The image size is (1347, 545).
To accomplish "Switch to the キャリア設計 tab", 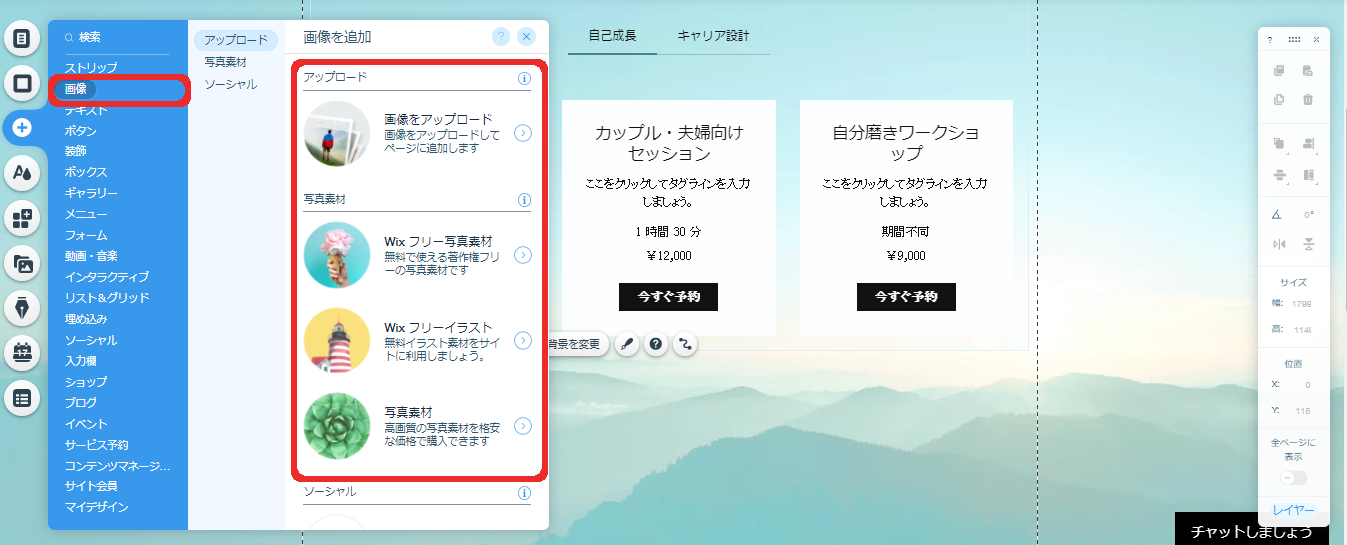I will pyautogui.click(x=713, y=36).
